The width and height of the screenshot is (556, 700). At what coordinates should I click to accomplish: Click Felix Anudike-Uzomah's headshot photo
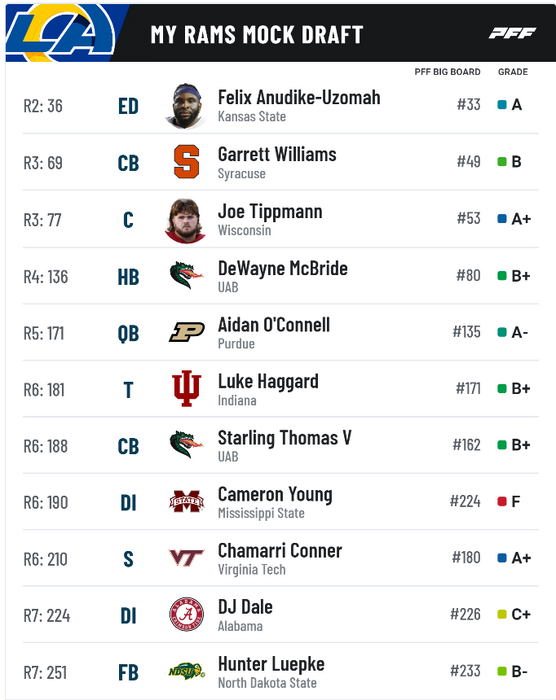186,106
